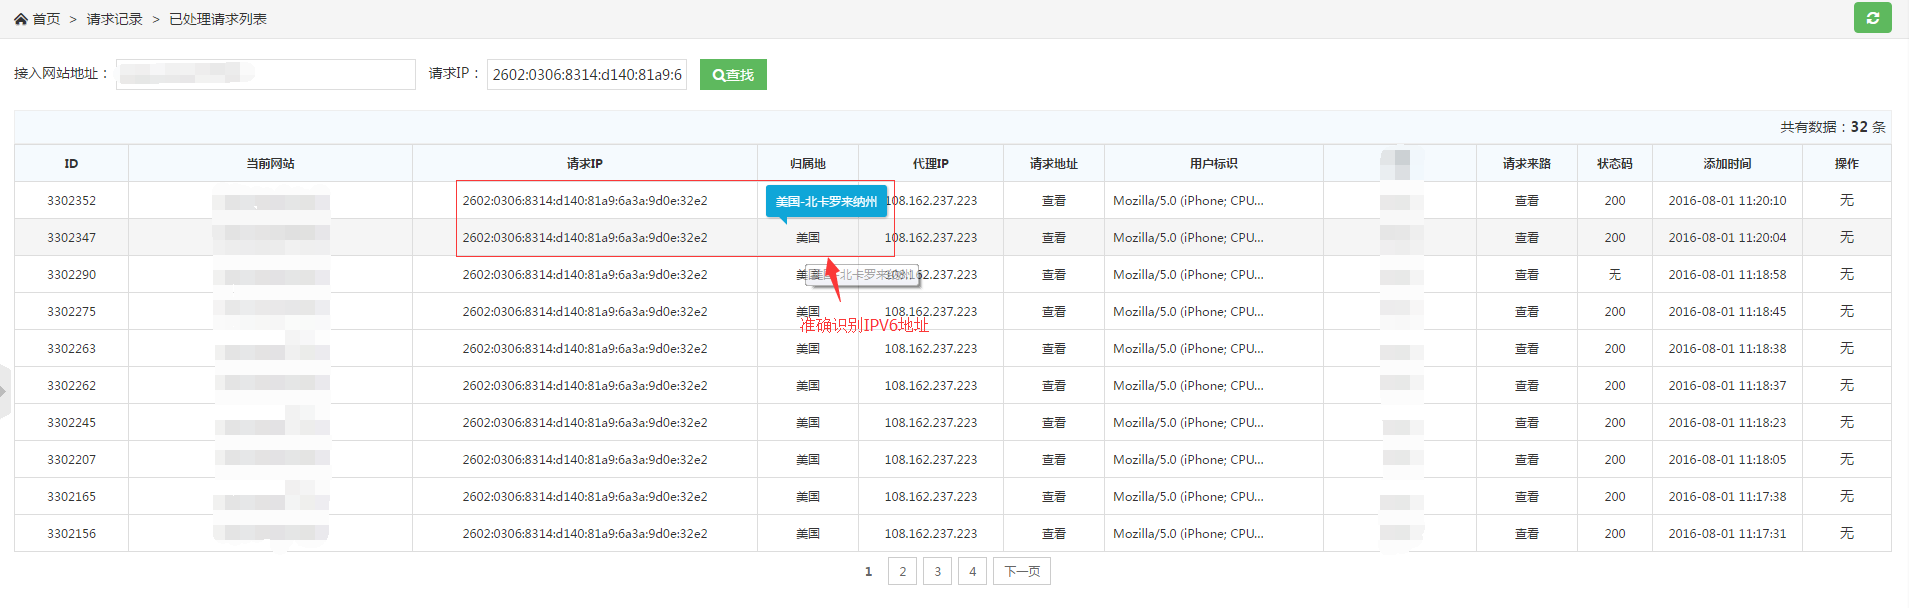Click 下一页 next page button
Viewport: 1909px width, 608px height.
pos(1021,571)
